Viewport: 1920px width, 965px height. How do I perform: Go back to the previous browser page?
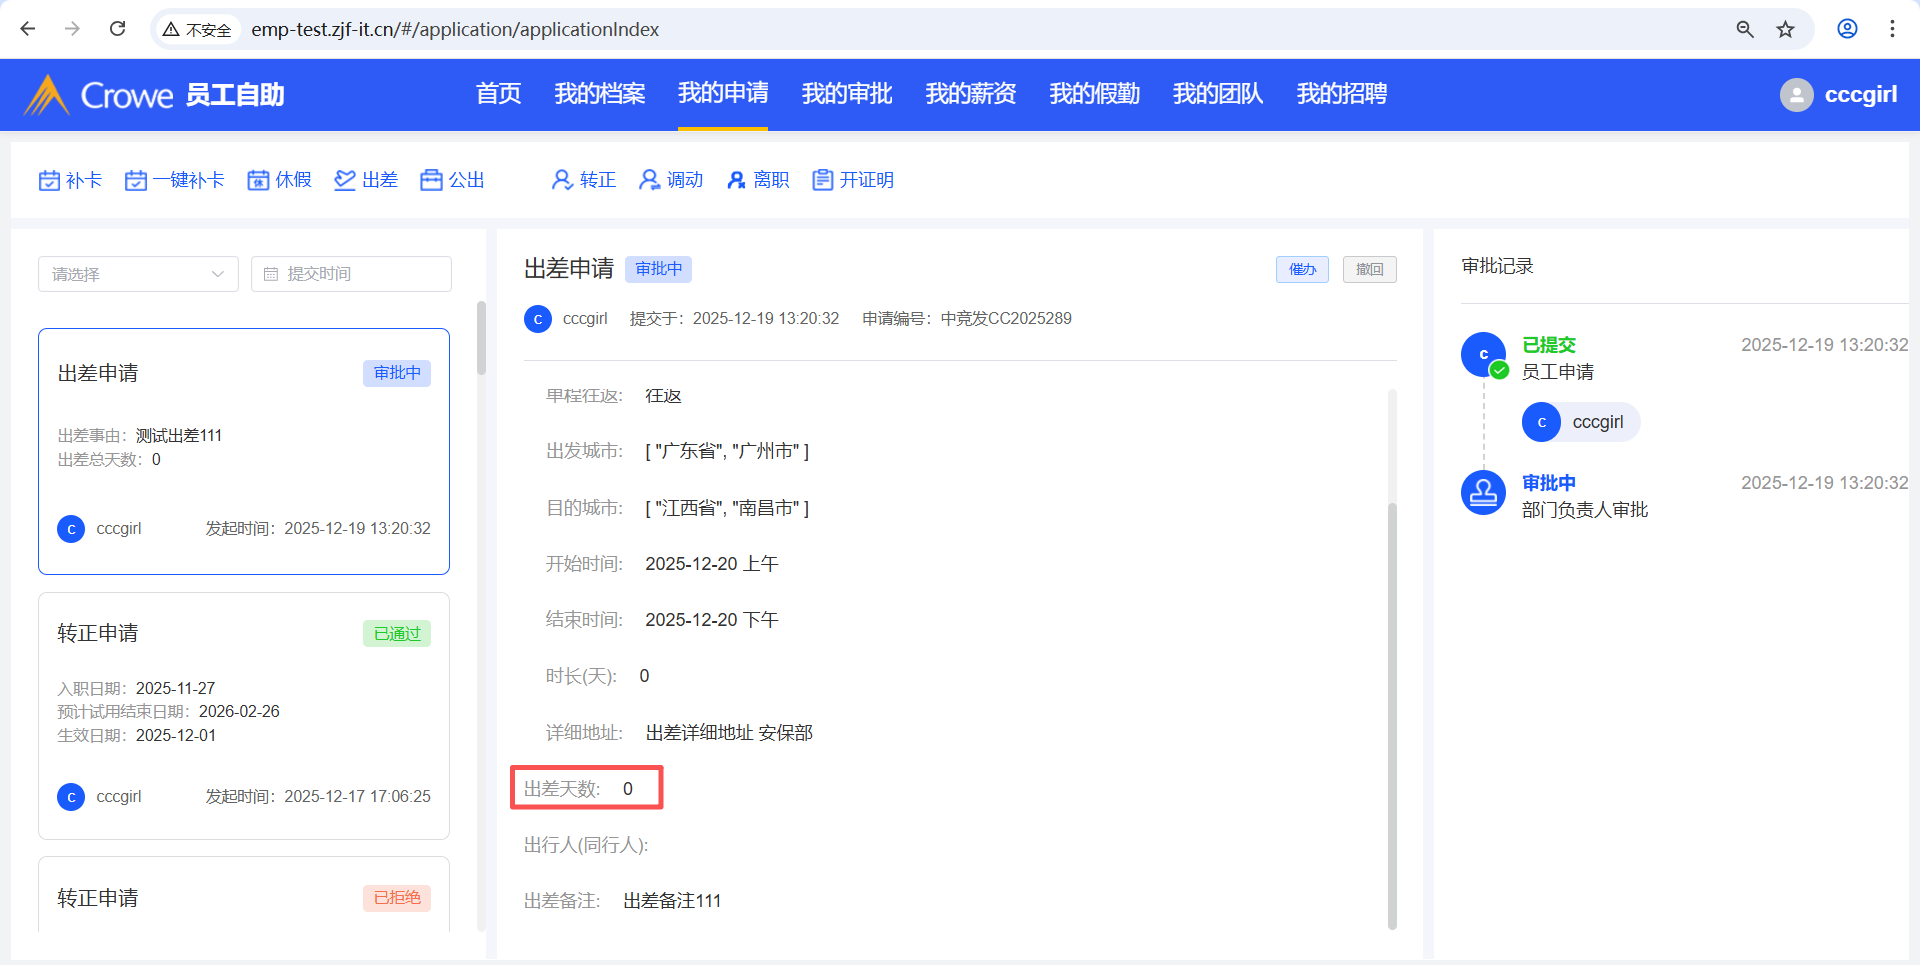pos(28,29)
